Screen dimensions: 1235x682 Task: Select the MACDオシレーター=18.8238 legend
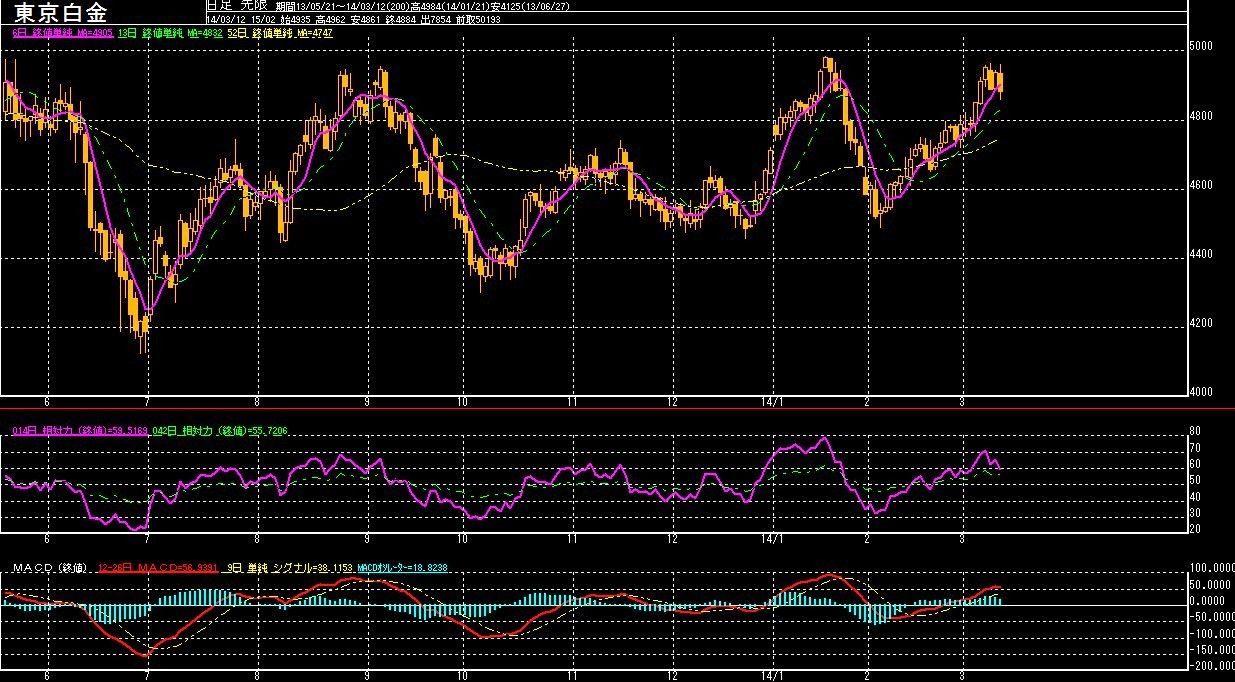[x=401, y=568]
